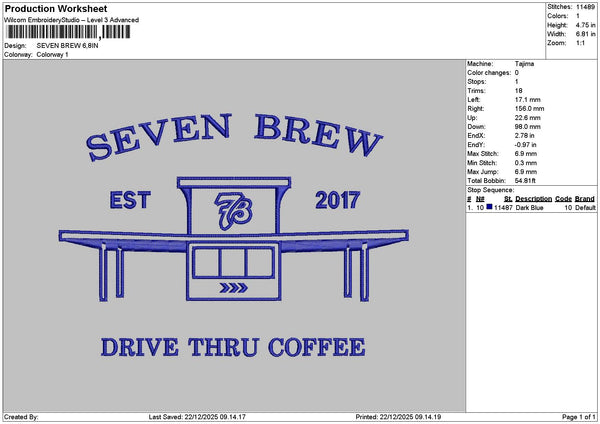Click the DRIVE THRU COFFEE lettering

point(233,347)
